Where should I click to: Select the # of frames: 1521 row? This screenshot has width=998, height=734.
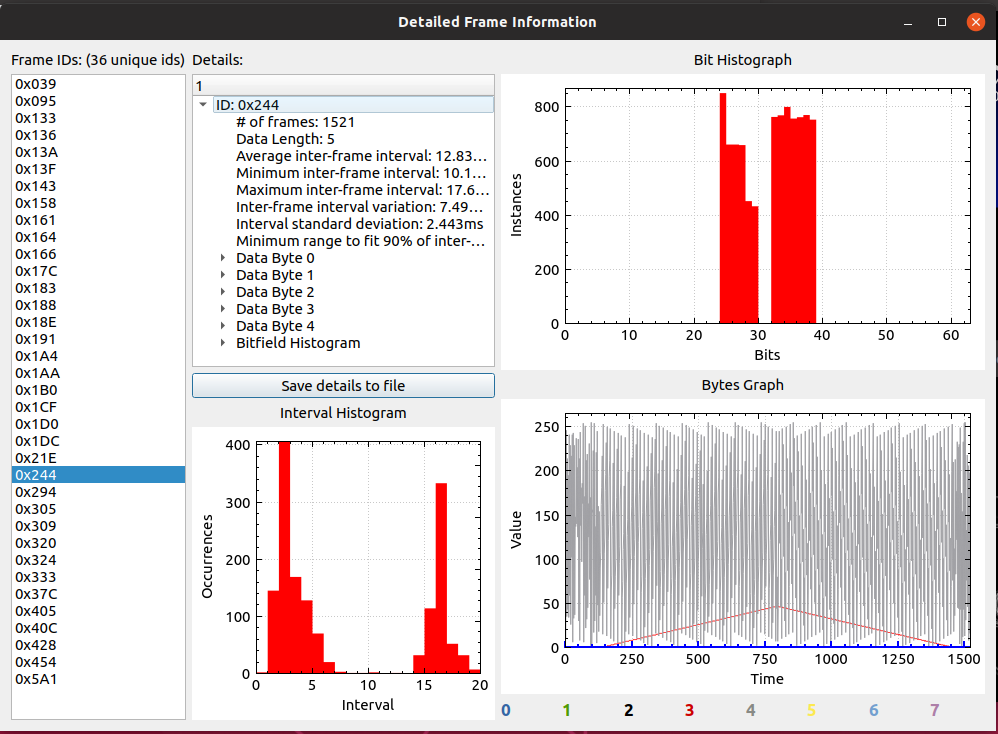click(295, 122)
